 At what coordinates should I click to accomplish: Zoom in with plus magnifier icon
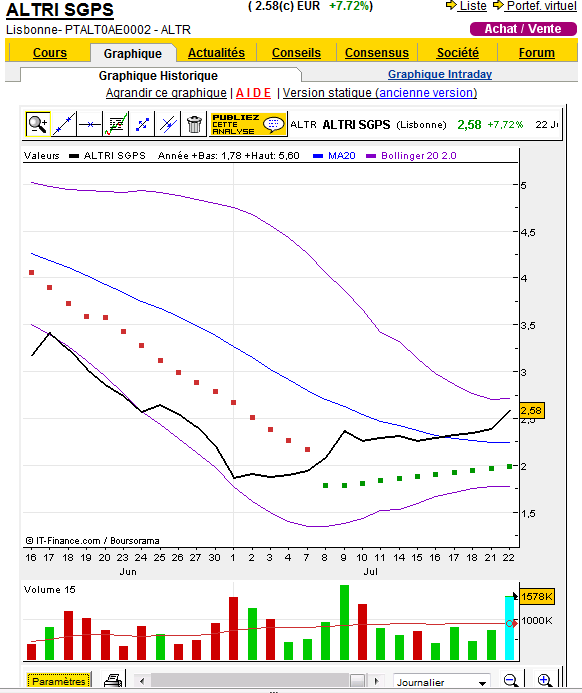(x=544, y=681)
